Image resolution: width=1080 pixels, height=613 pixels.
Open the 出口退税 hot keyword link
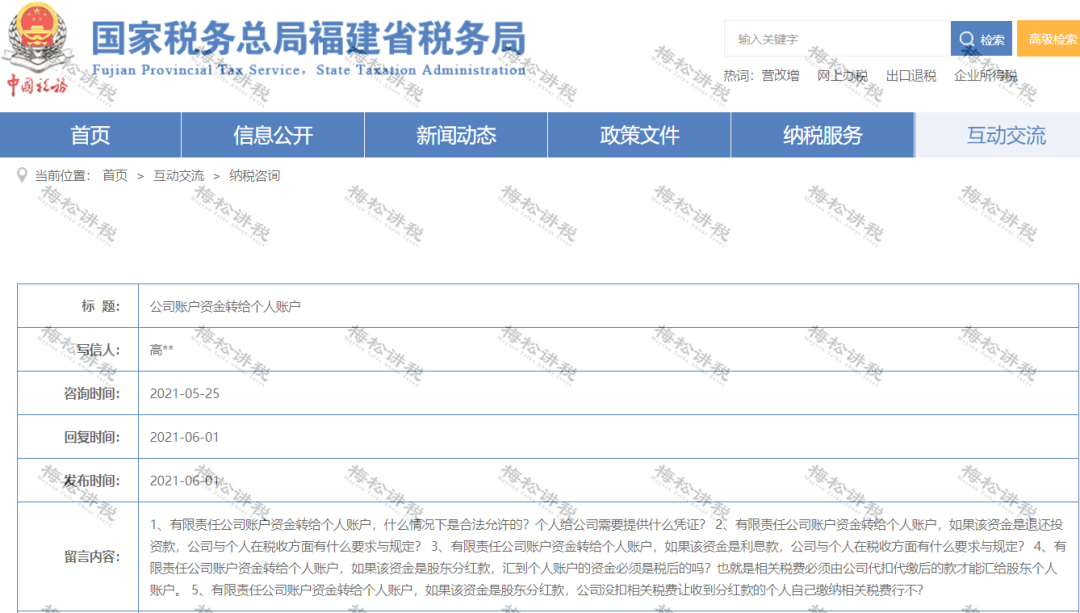pos(908,75)
